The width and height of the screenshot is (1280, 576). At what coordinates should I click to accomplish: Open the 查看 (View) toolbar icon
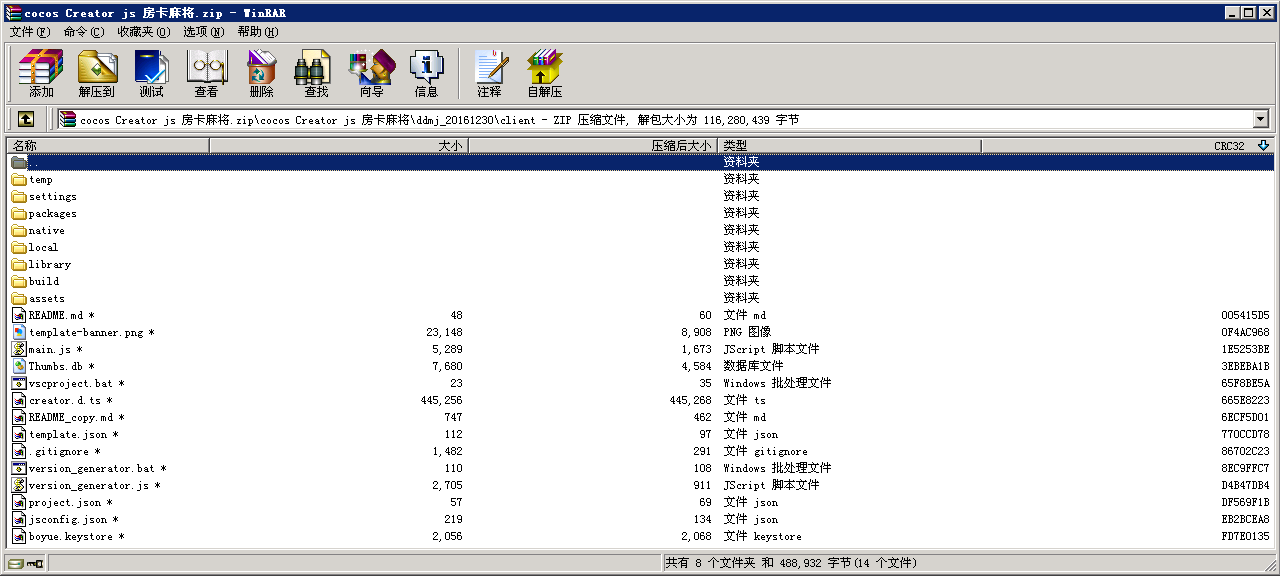(206, 73)
